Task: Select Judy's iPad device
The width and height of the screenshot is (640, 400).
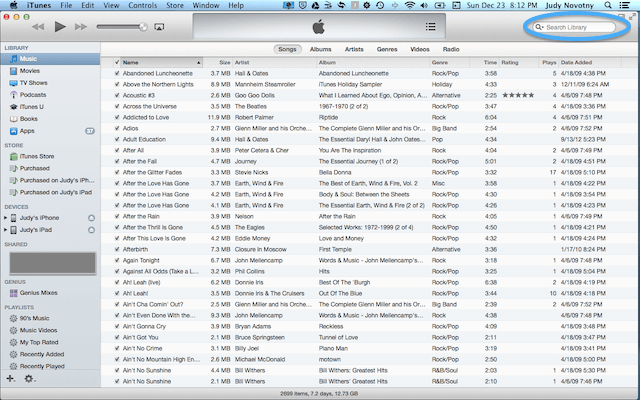Action: pyautogui.click(x=36, y=230)
